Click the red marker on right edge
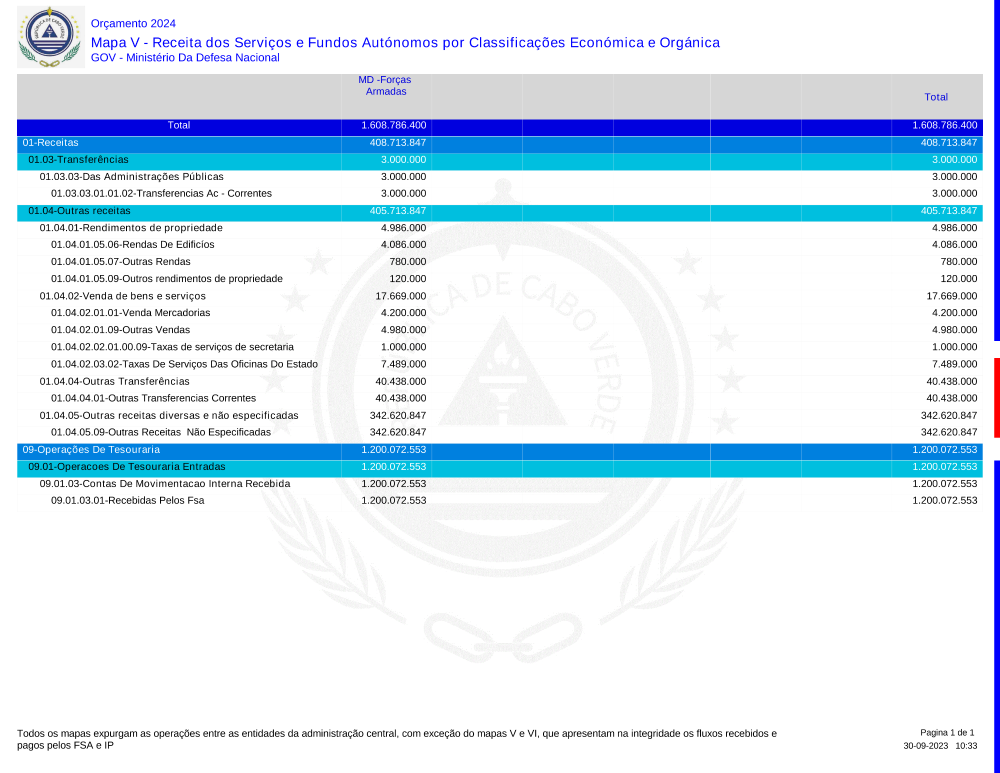1000x773 pixels. pos(996,397)
